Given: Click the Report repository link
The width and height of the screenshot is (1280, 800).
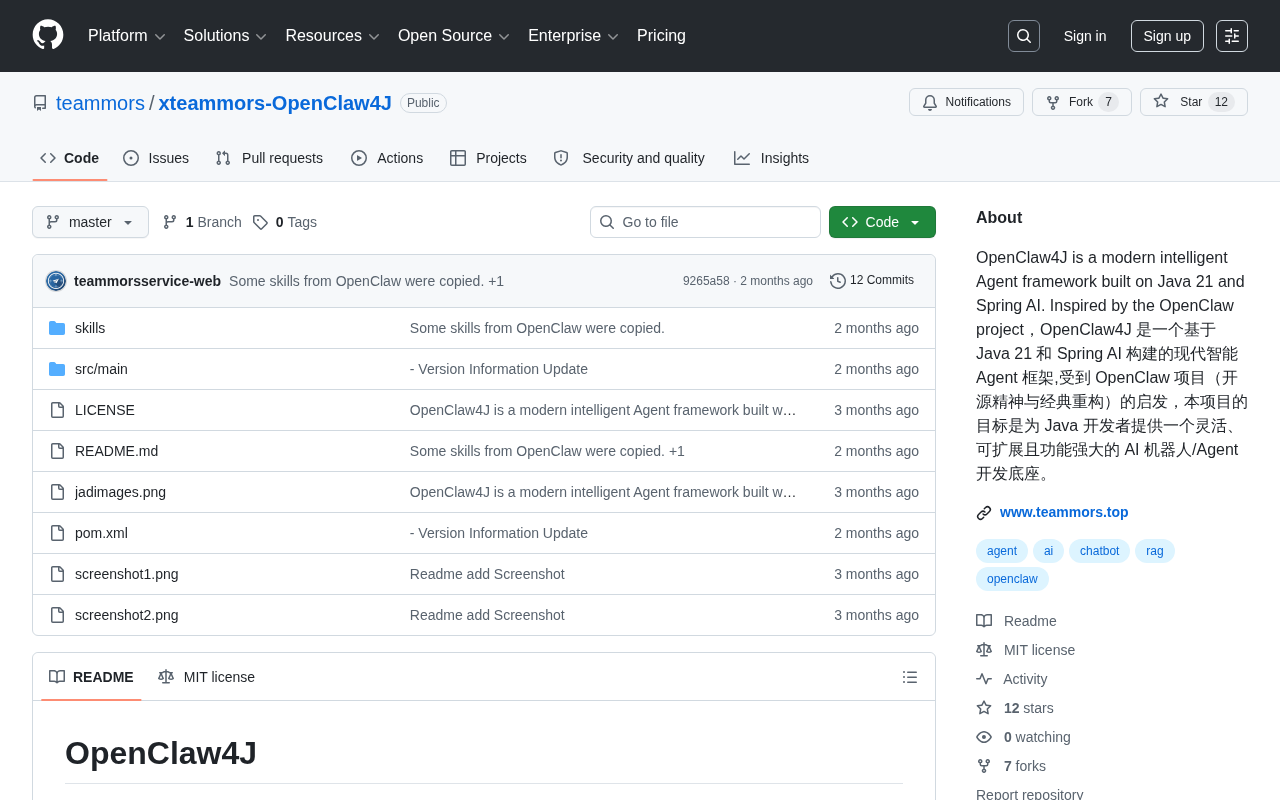Looking at the screenshot, I should tap(1030, 795).
